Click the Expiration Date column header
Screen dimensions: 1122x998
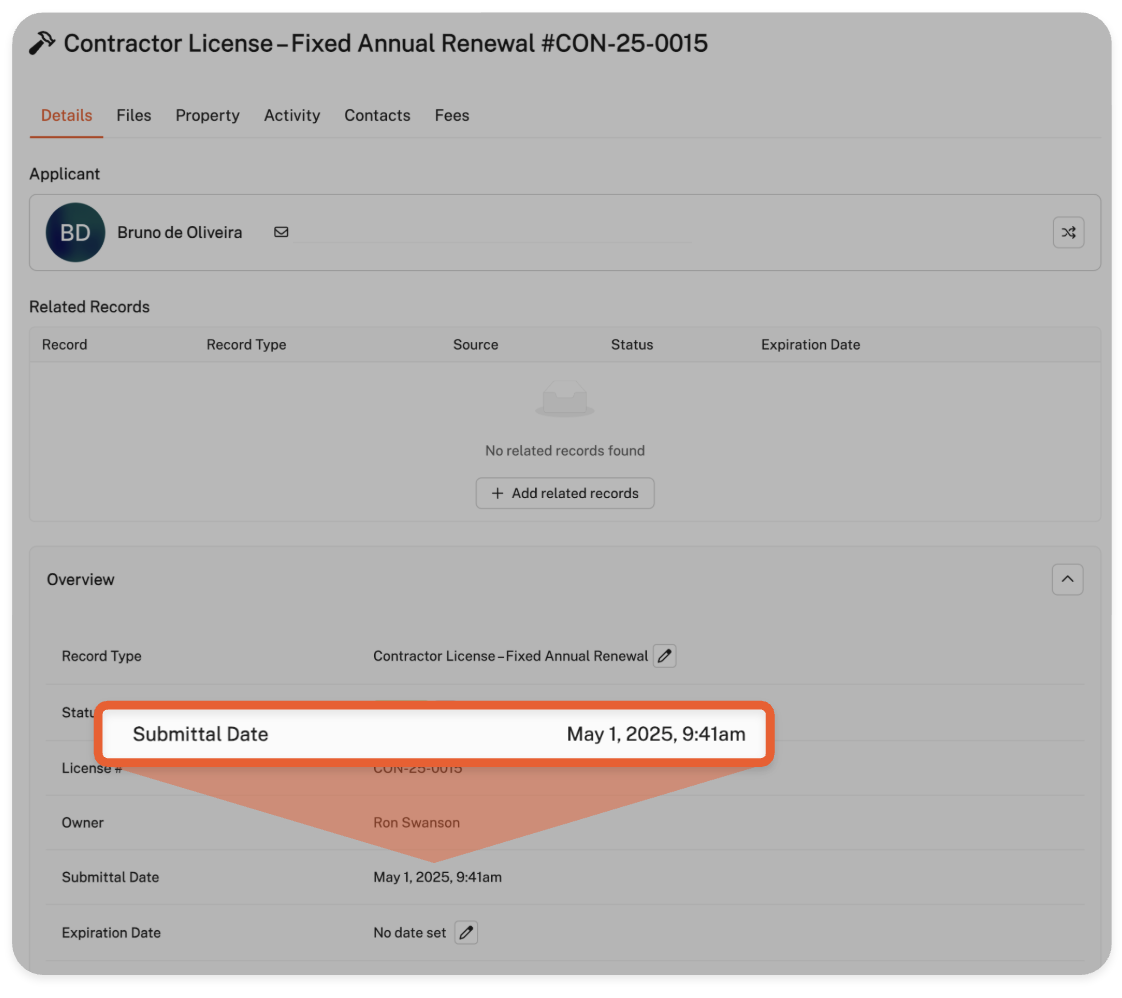pyautogui.click(x=810, y=345)
